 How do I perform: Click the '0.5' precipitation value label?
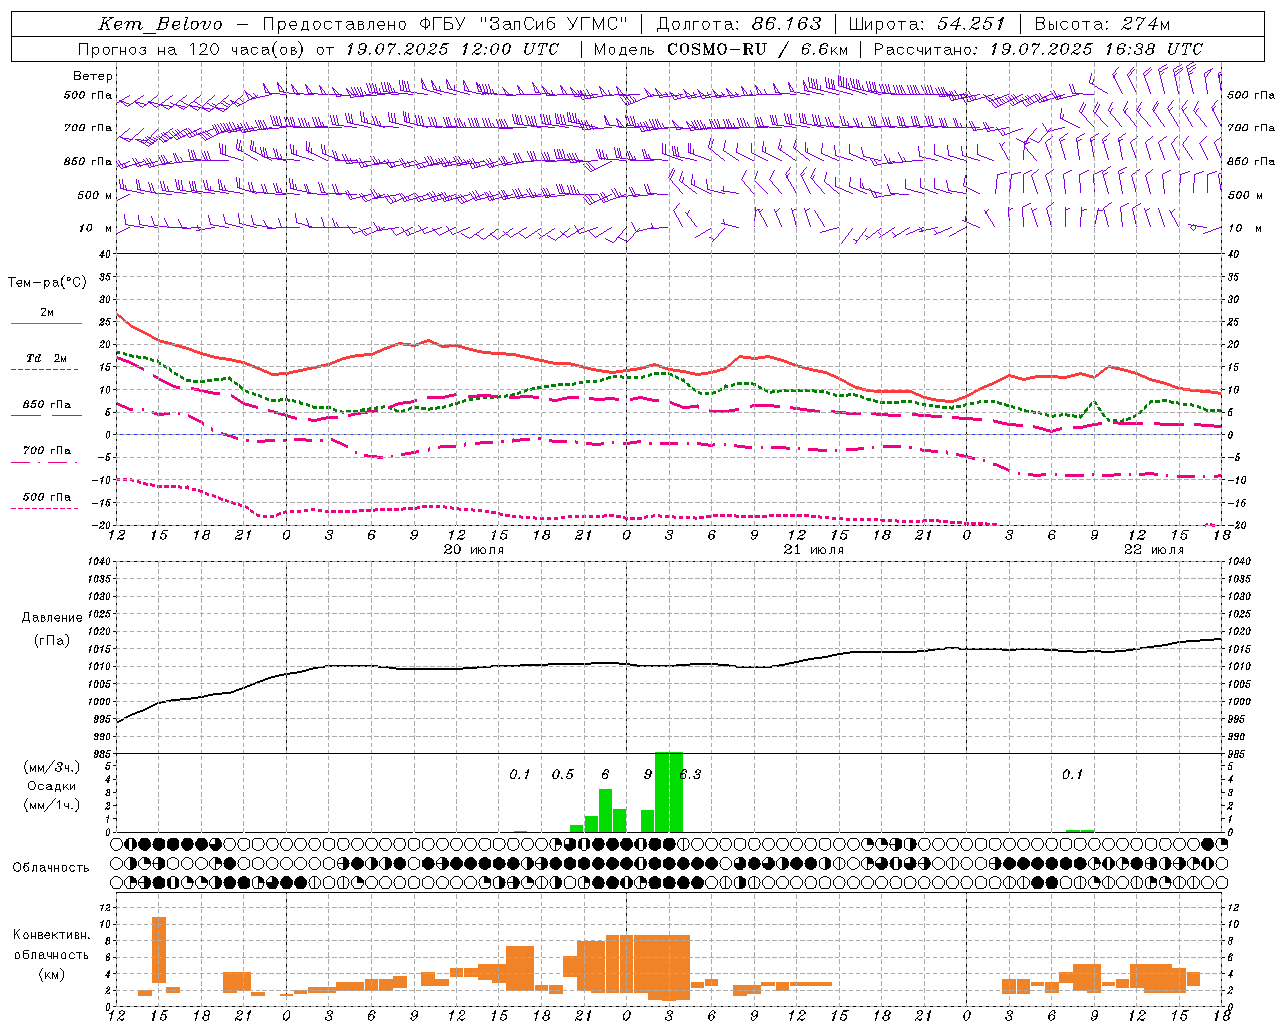pyautogui.click(x=563, y=775)
